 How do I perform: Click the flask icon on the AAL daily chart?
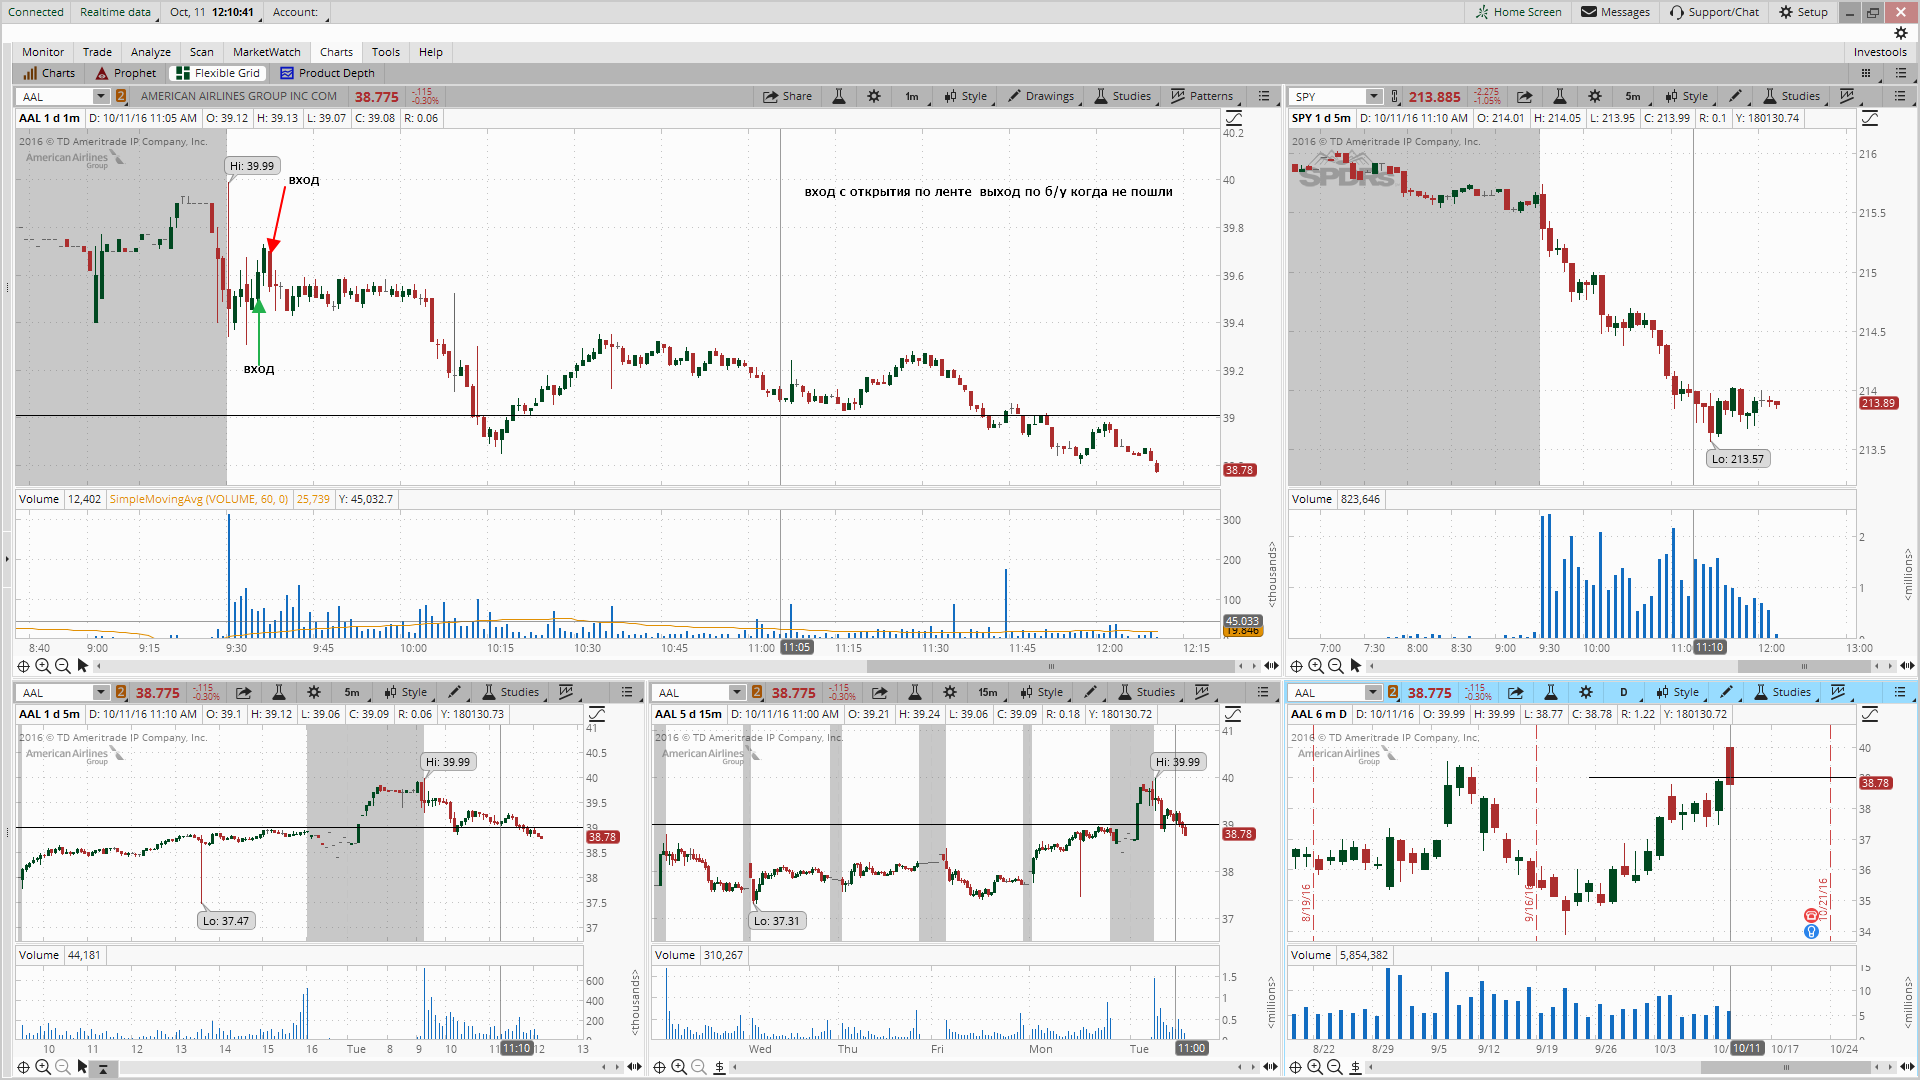coord(1551,692)
